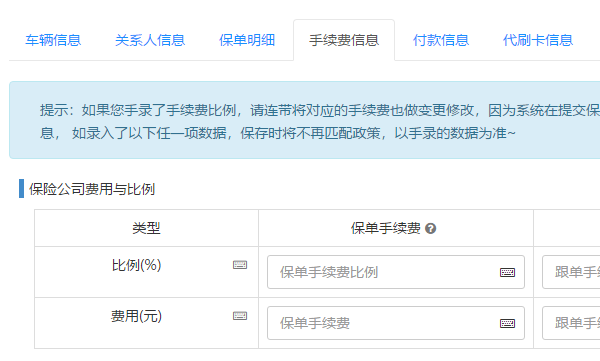Go to the 付款信息 tab
Screen dimensions: 600x361
(441, 40)
